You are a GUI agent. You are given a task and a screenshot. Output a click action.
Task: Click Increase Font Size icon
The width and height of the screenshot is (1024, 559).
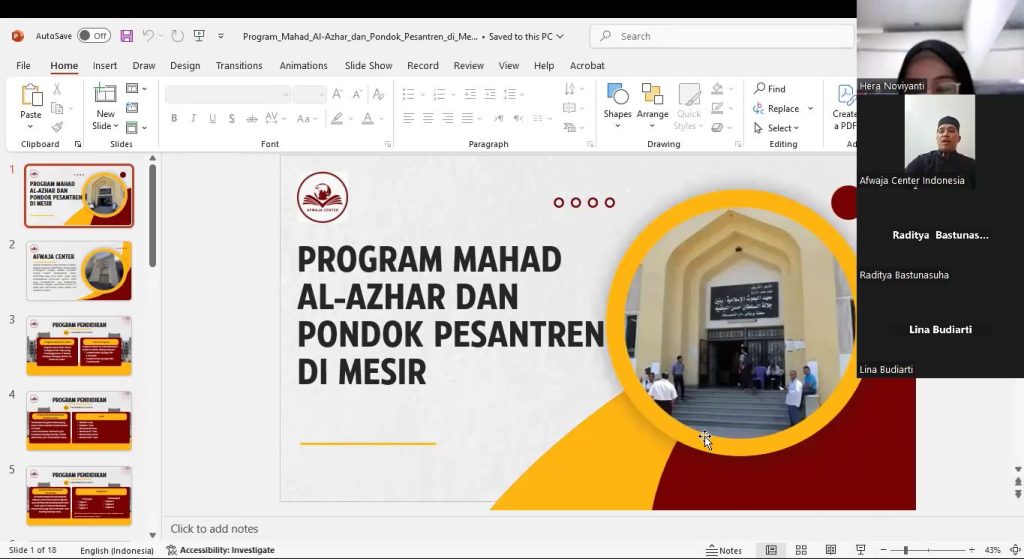(x=337, y=94)
